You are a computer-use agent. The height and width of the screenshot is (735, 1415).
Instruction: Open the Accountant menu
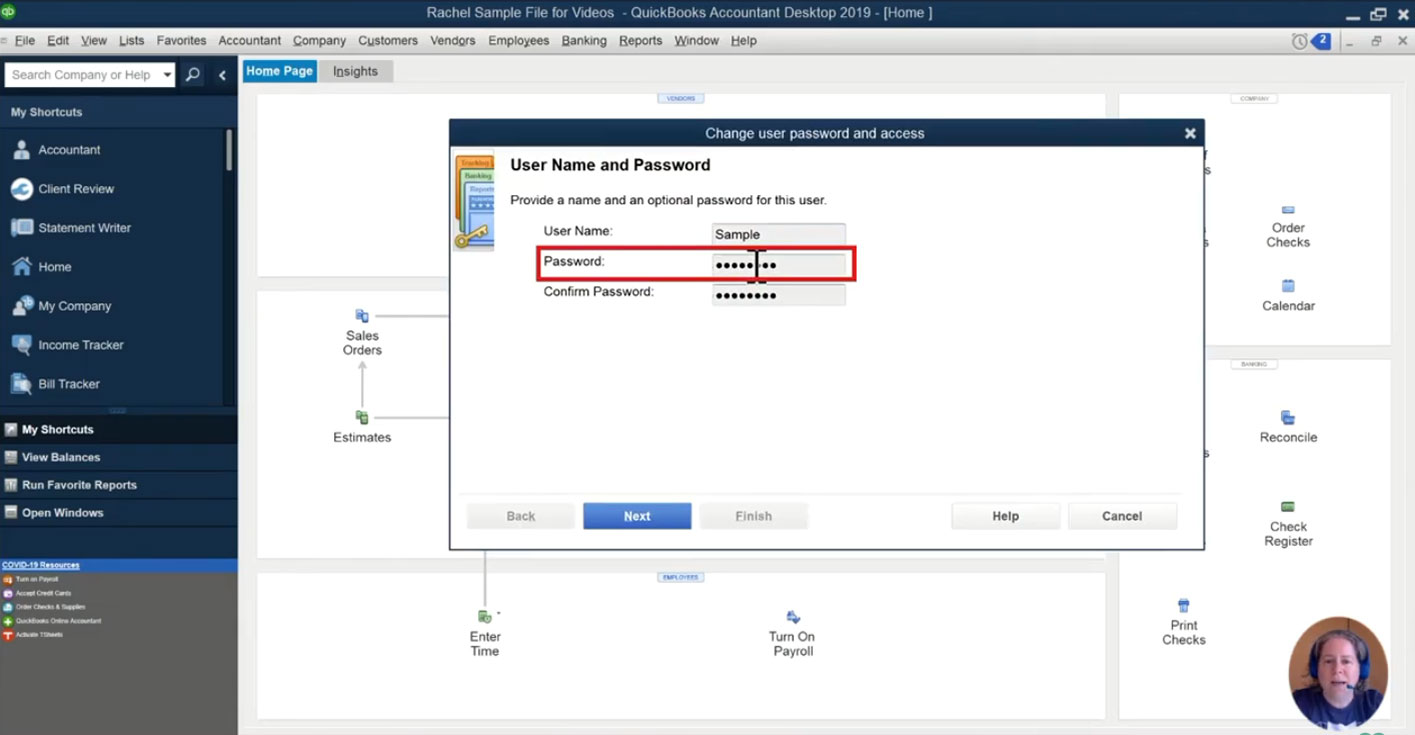(x=249, y=41)
